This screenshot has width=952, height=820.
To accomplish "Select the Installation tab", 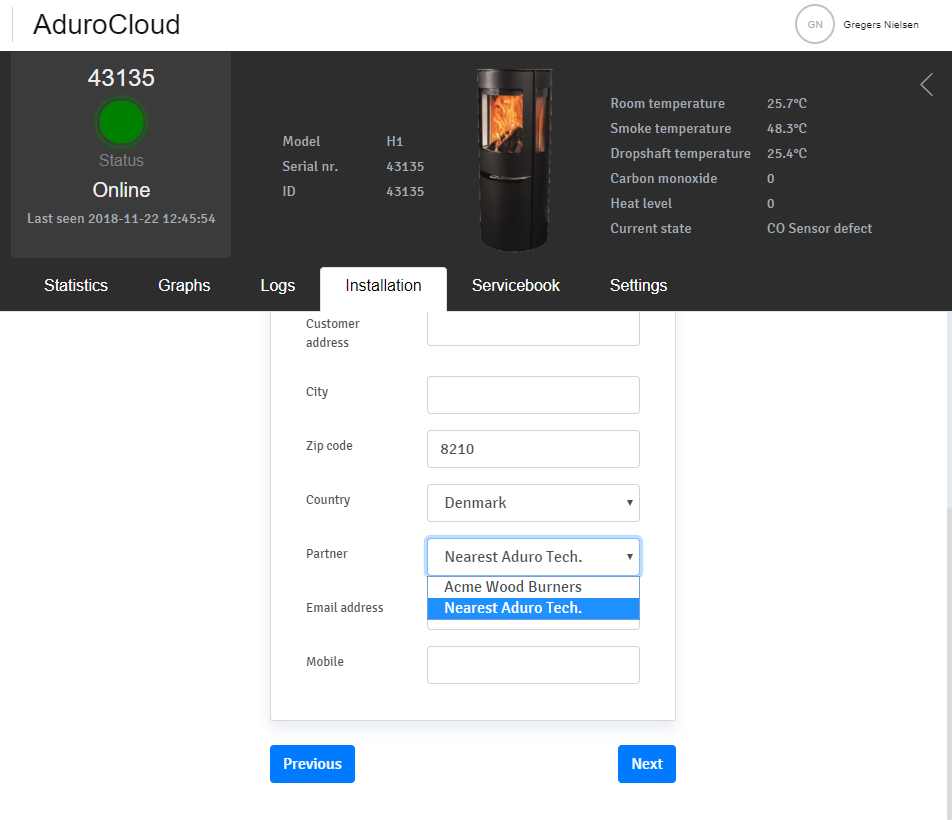I will (x=383, y=288).
